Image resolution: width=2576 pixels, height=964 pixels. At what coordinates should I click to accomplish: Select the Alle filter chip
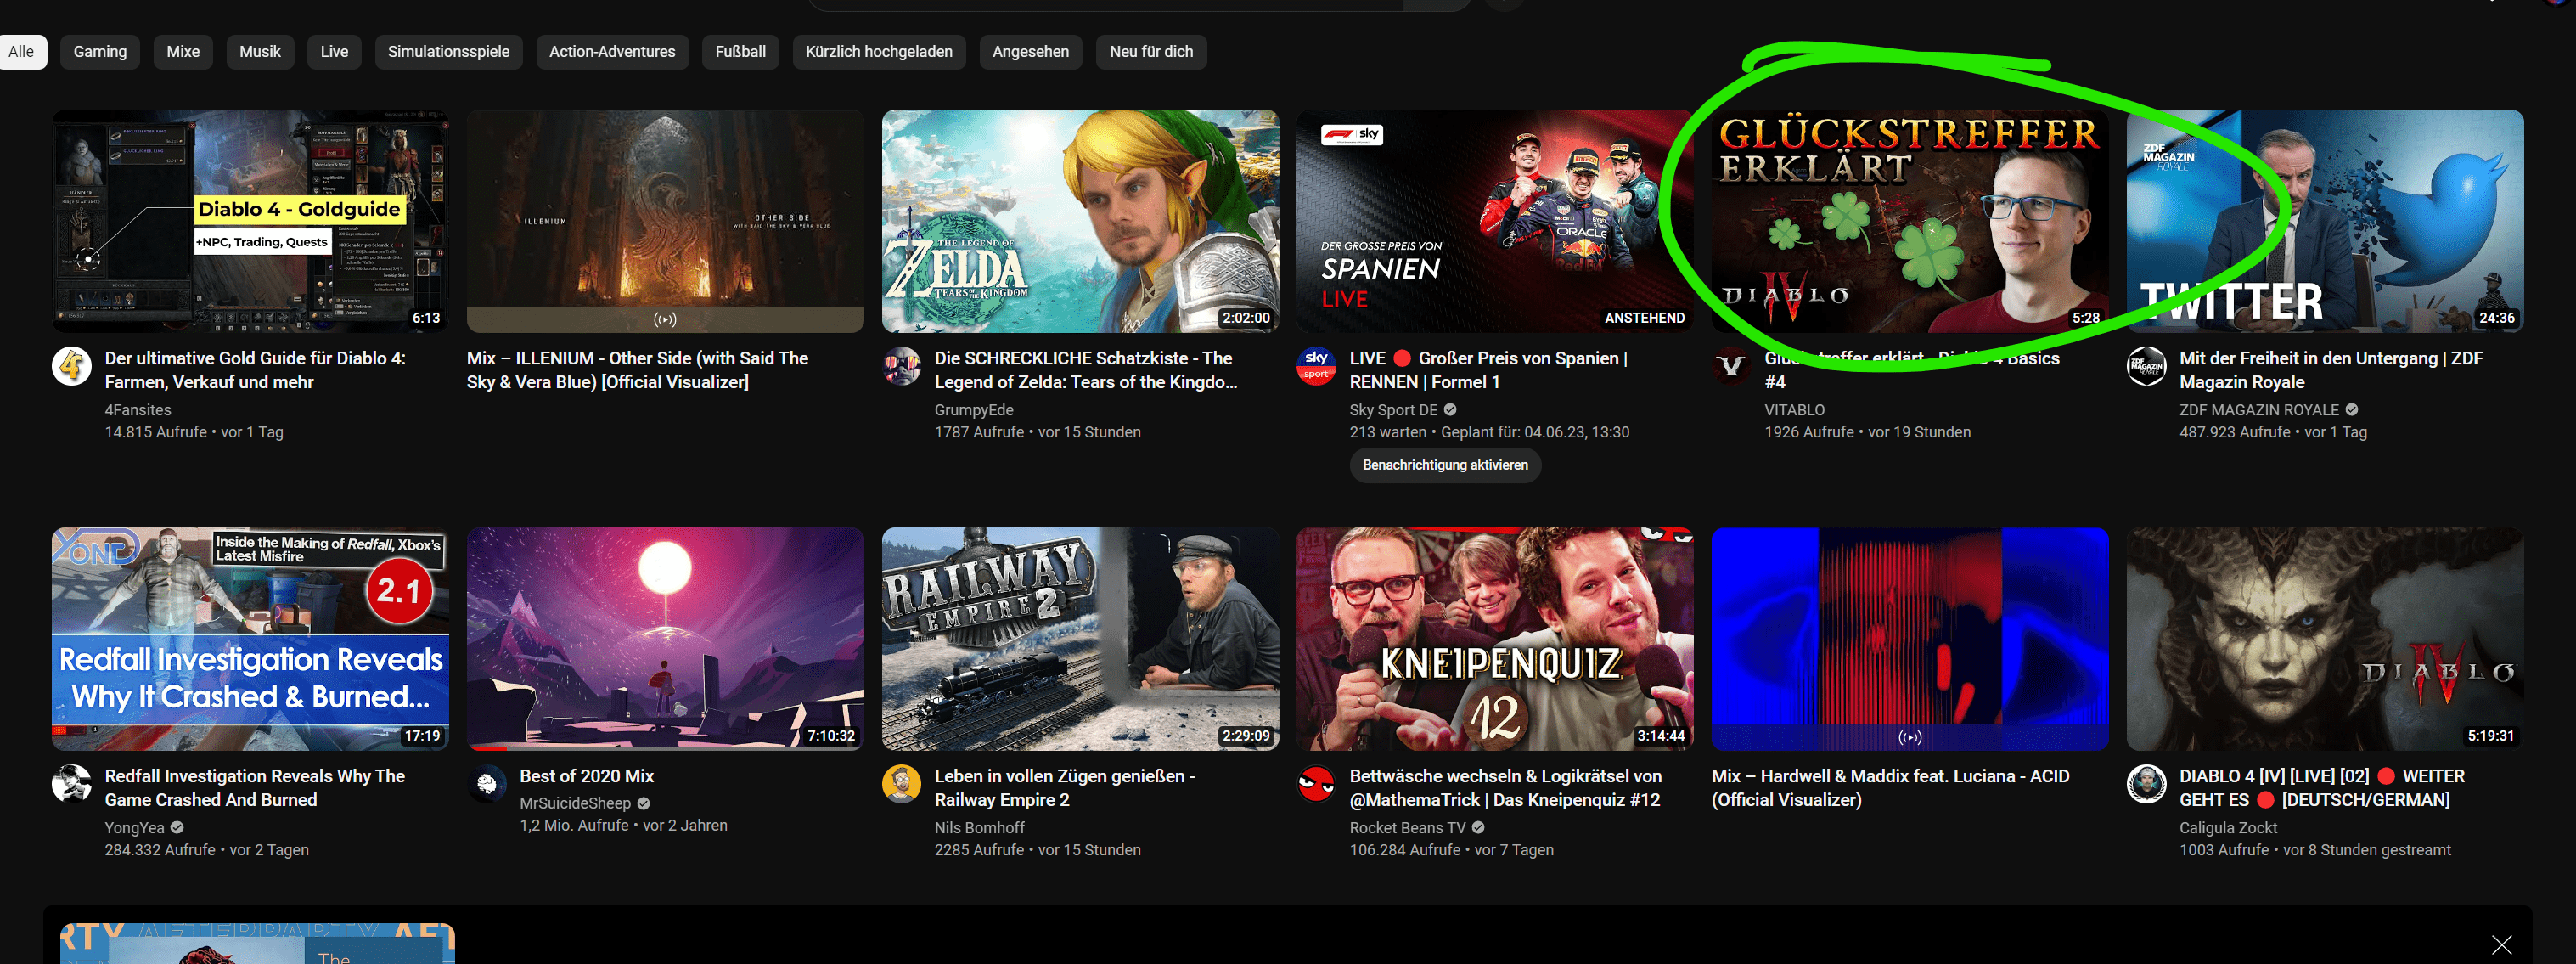22,52
